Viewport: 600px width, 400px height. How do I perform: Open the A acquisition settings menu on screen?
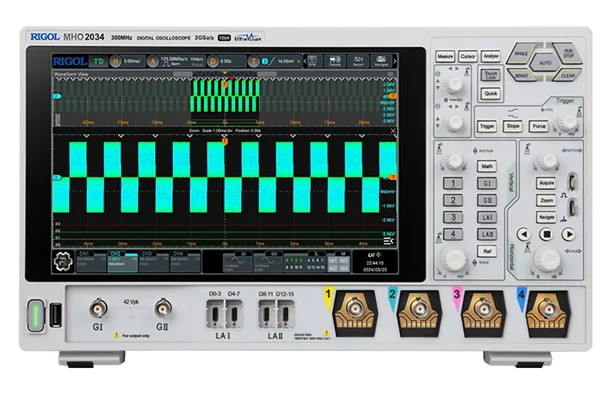tap(176, 61)
